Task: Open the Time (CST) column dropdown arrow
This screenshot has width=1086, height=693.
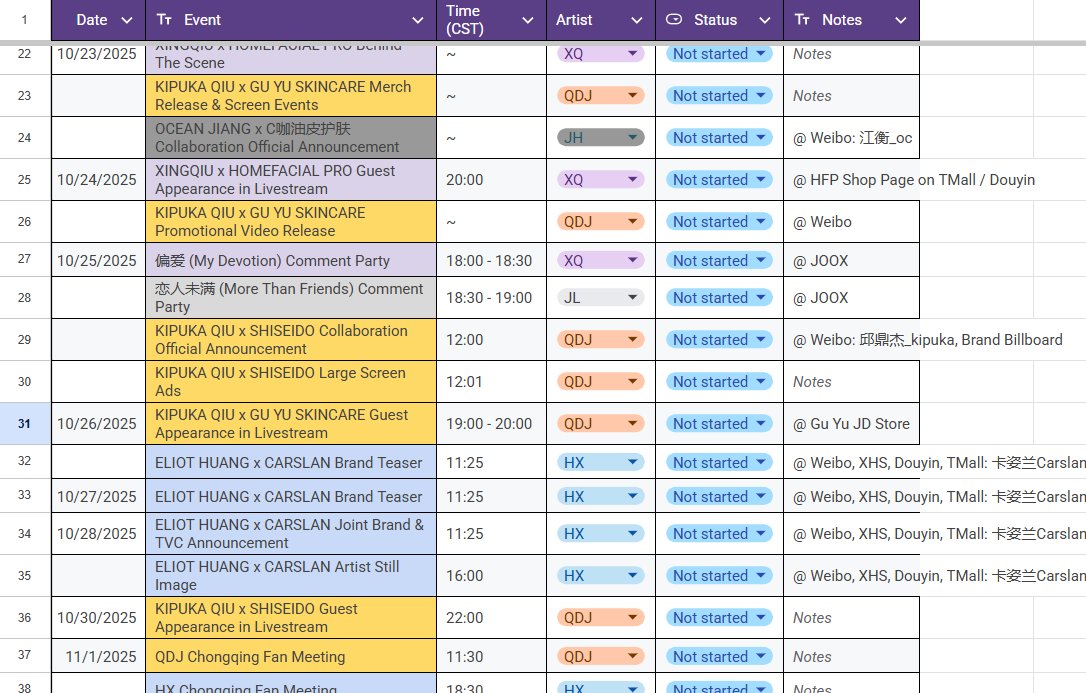Action: [x=528, y=20]
